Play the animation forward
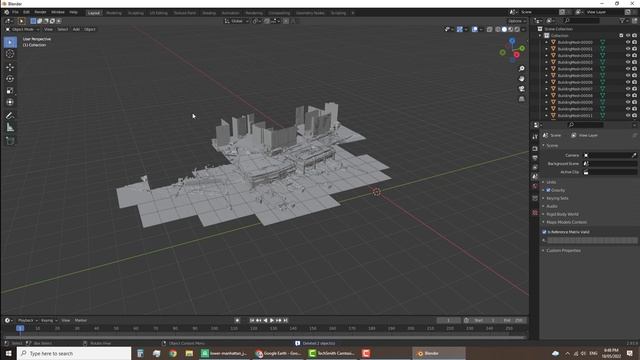The height and width of the screenshot is (360, 640). coord(272,320)
